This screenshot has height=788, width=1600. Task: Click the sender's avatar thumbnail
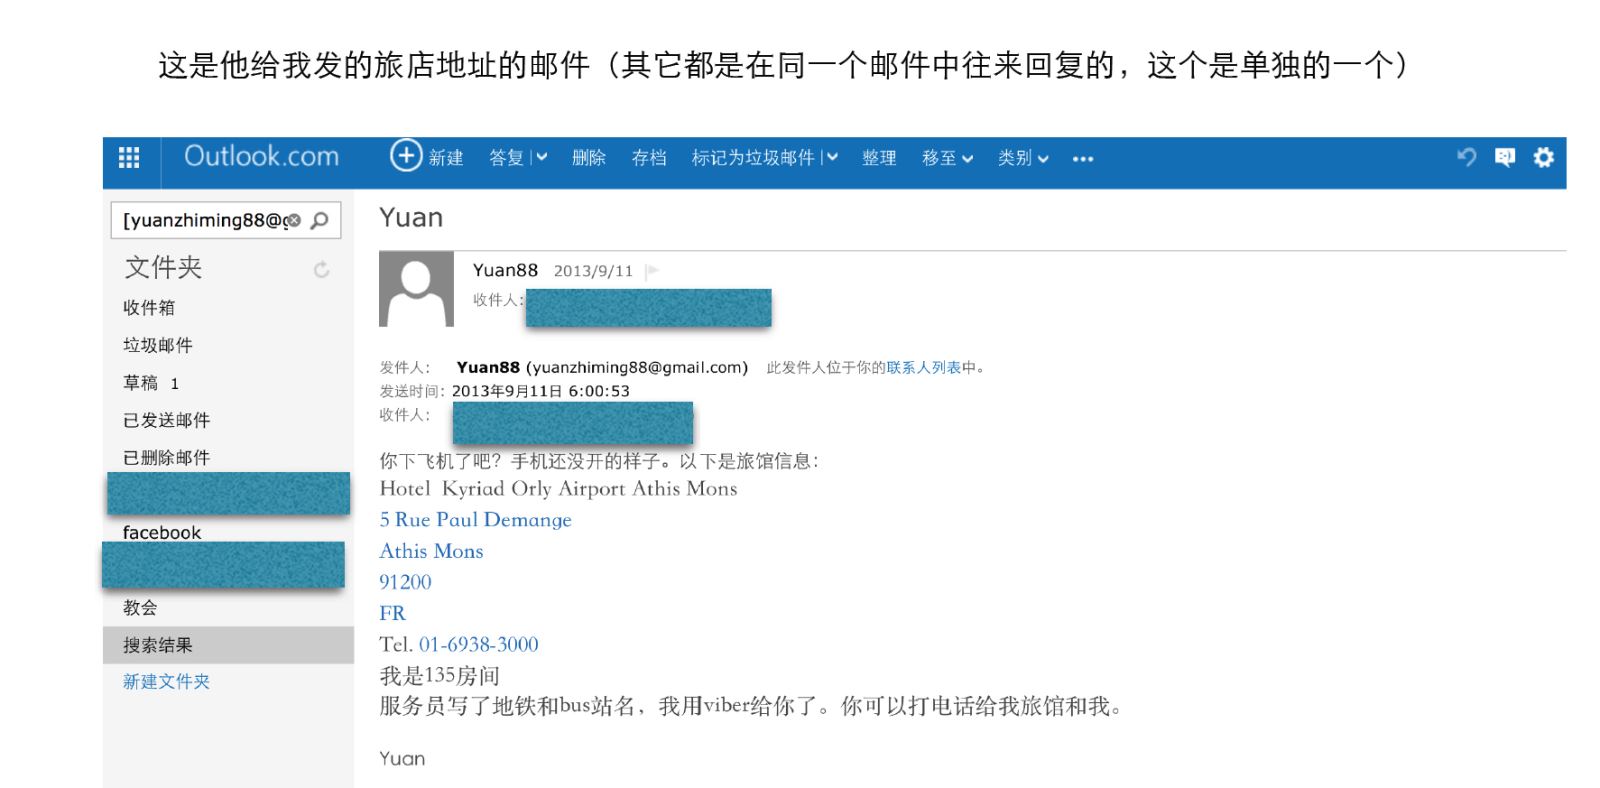[416, 289]
